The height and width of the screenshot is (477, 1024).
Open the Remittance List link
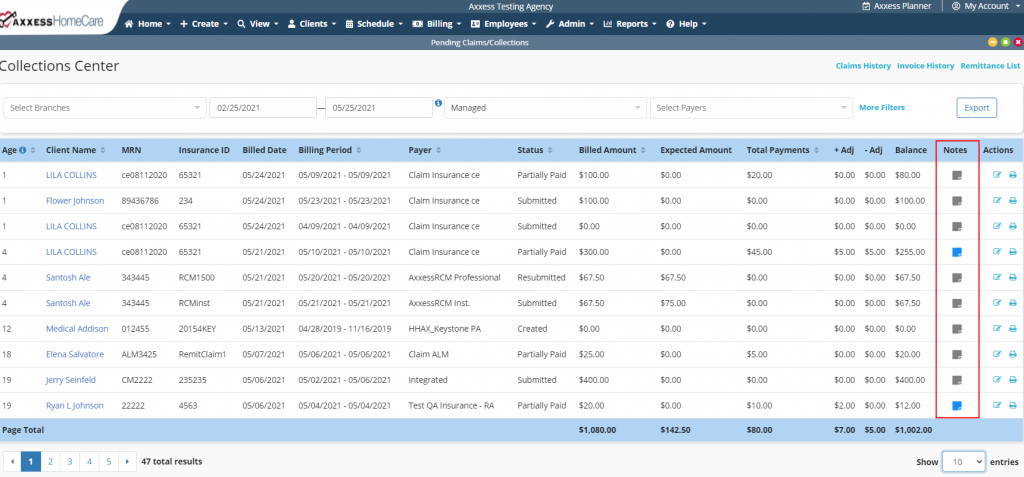[x=990, y=66]
